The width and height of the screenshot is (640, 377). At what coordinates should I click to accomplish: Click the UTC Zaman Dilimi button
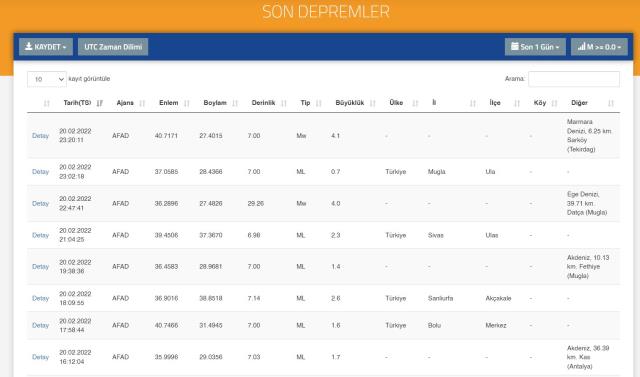(113, 47)
